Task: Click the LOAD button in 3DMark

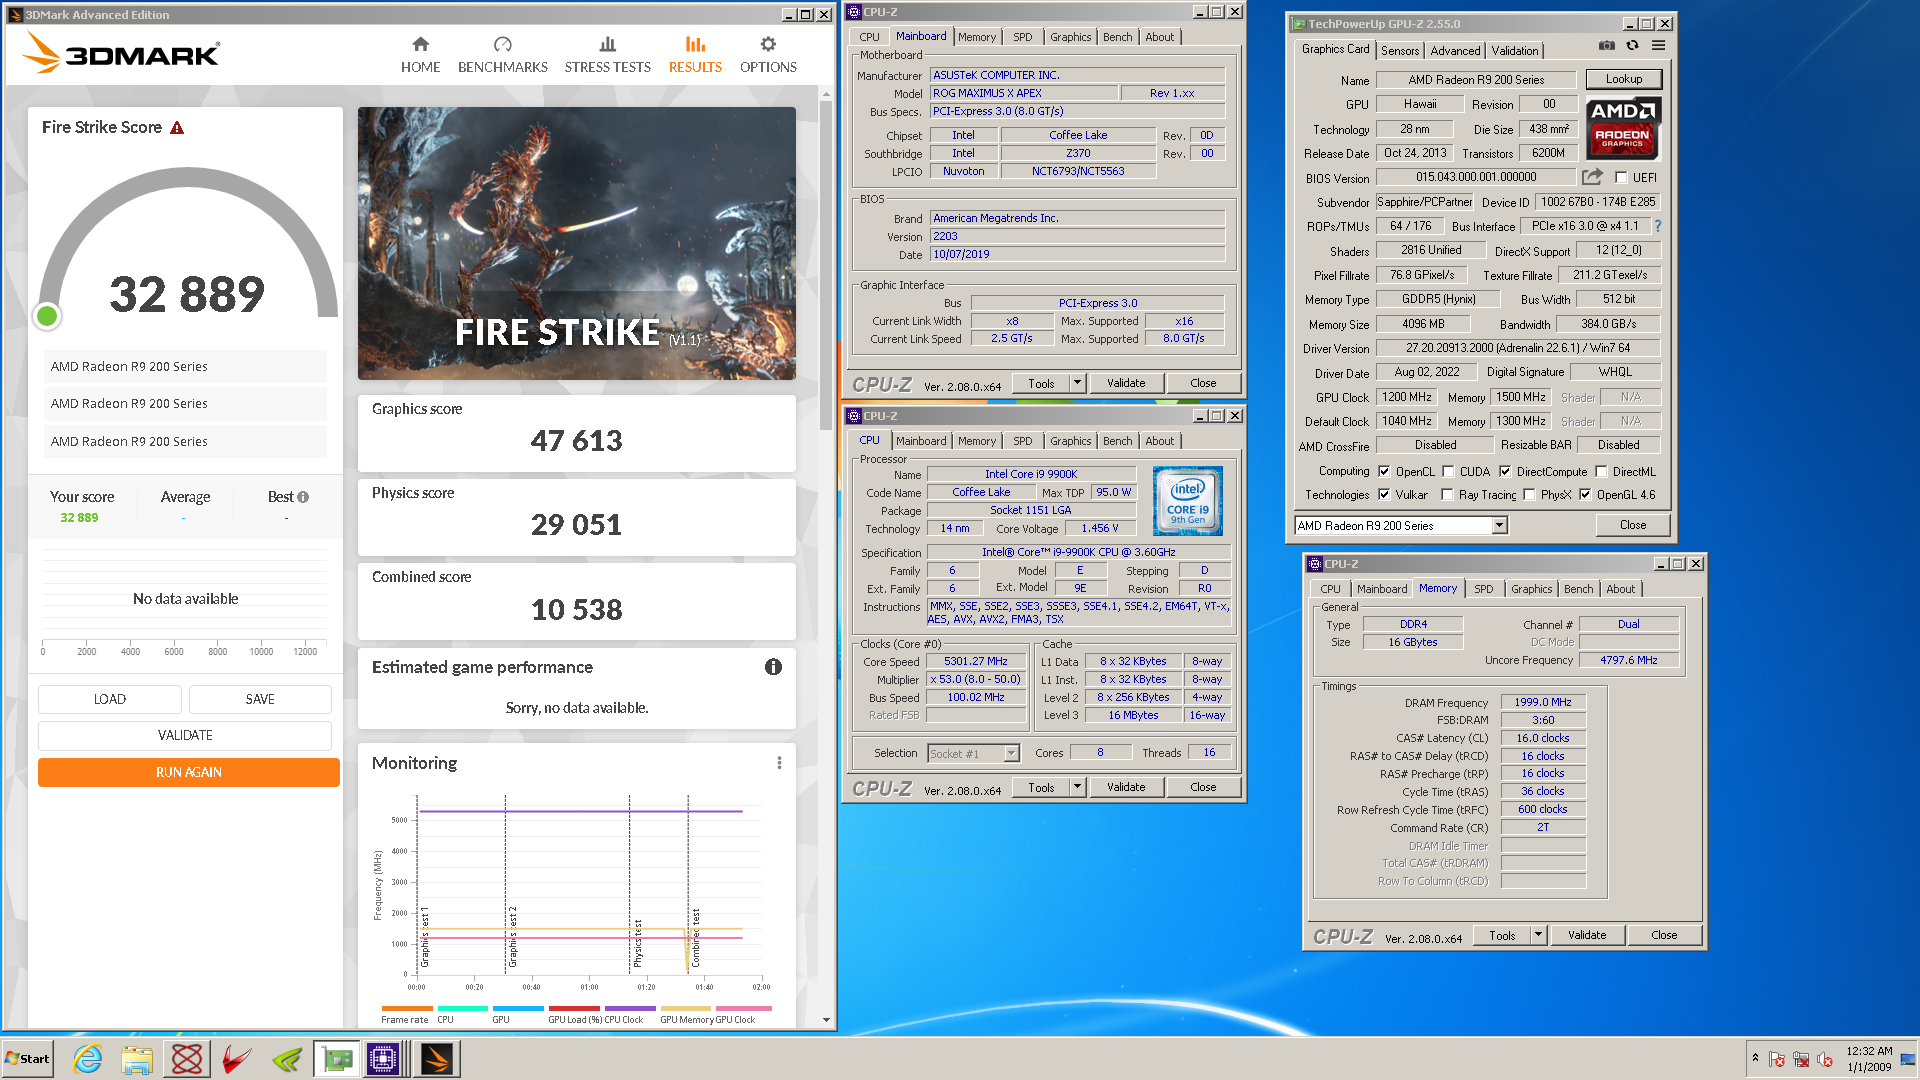Action: coord(110,699)
